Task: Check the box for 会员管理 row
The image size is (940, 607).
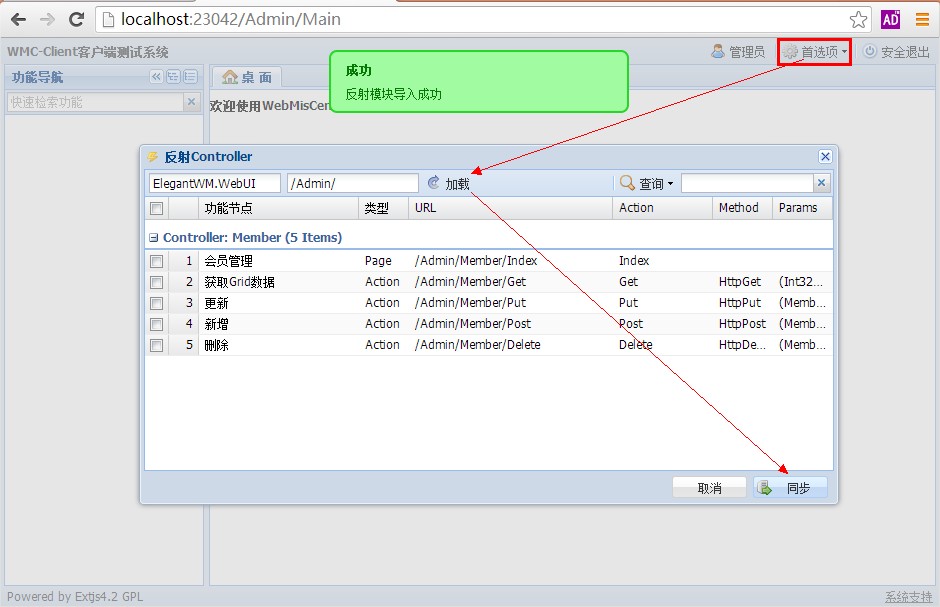Action: click(x=156, y=261)
